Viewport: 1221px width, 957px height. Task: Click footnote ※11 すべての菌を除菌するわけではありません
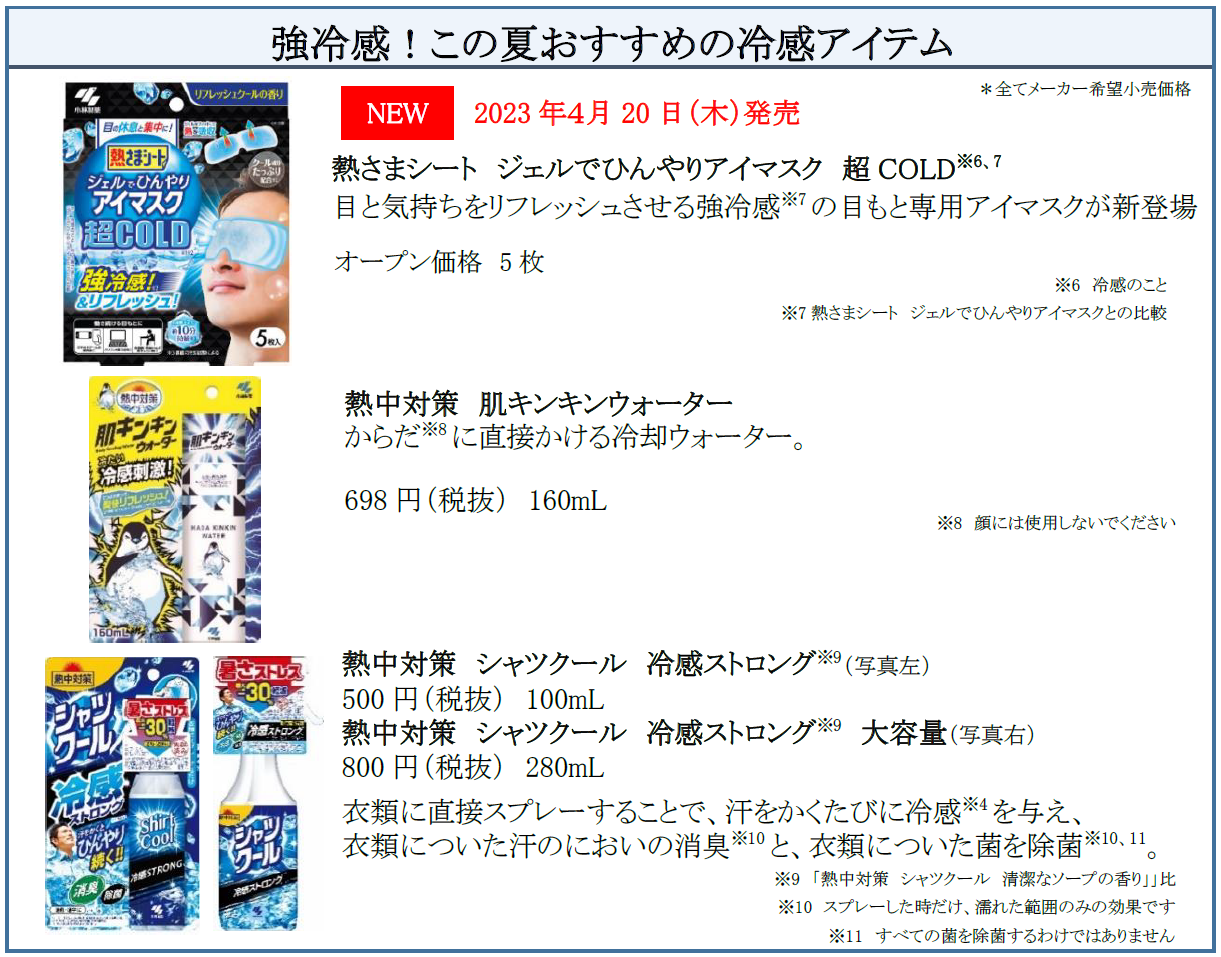(x=1001, y=936)
